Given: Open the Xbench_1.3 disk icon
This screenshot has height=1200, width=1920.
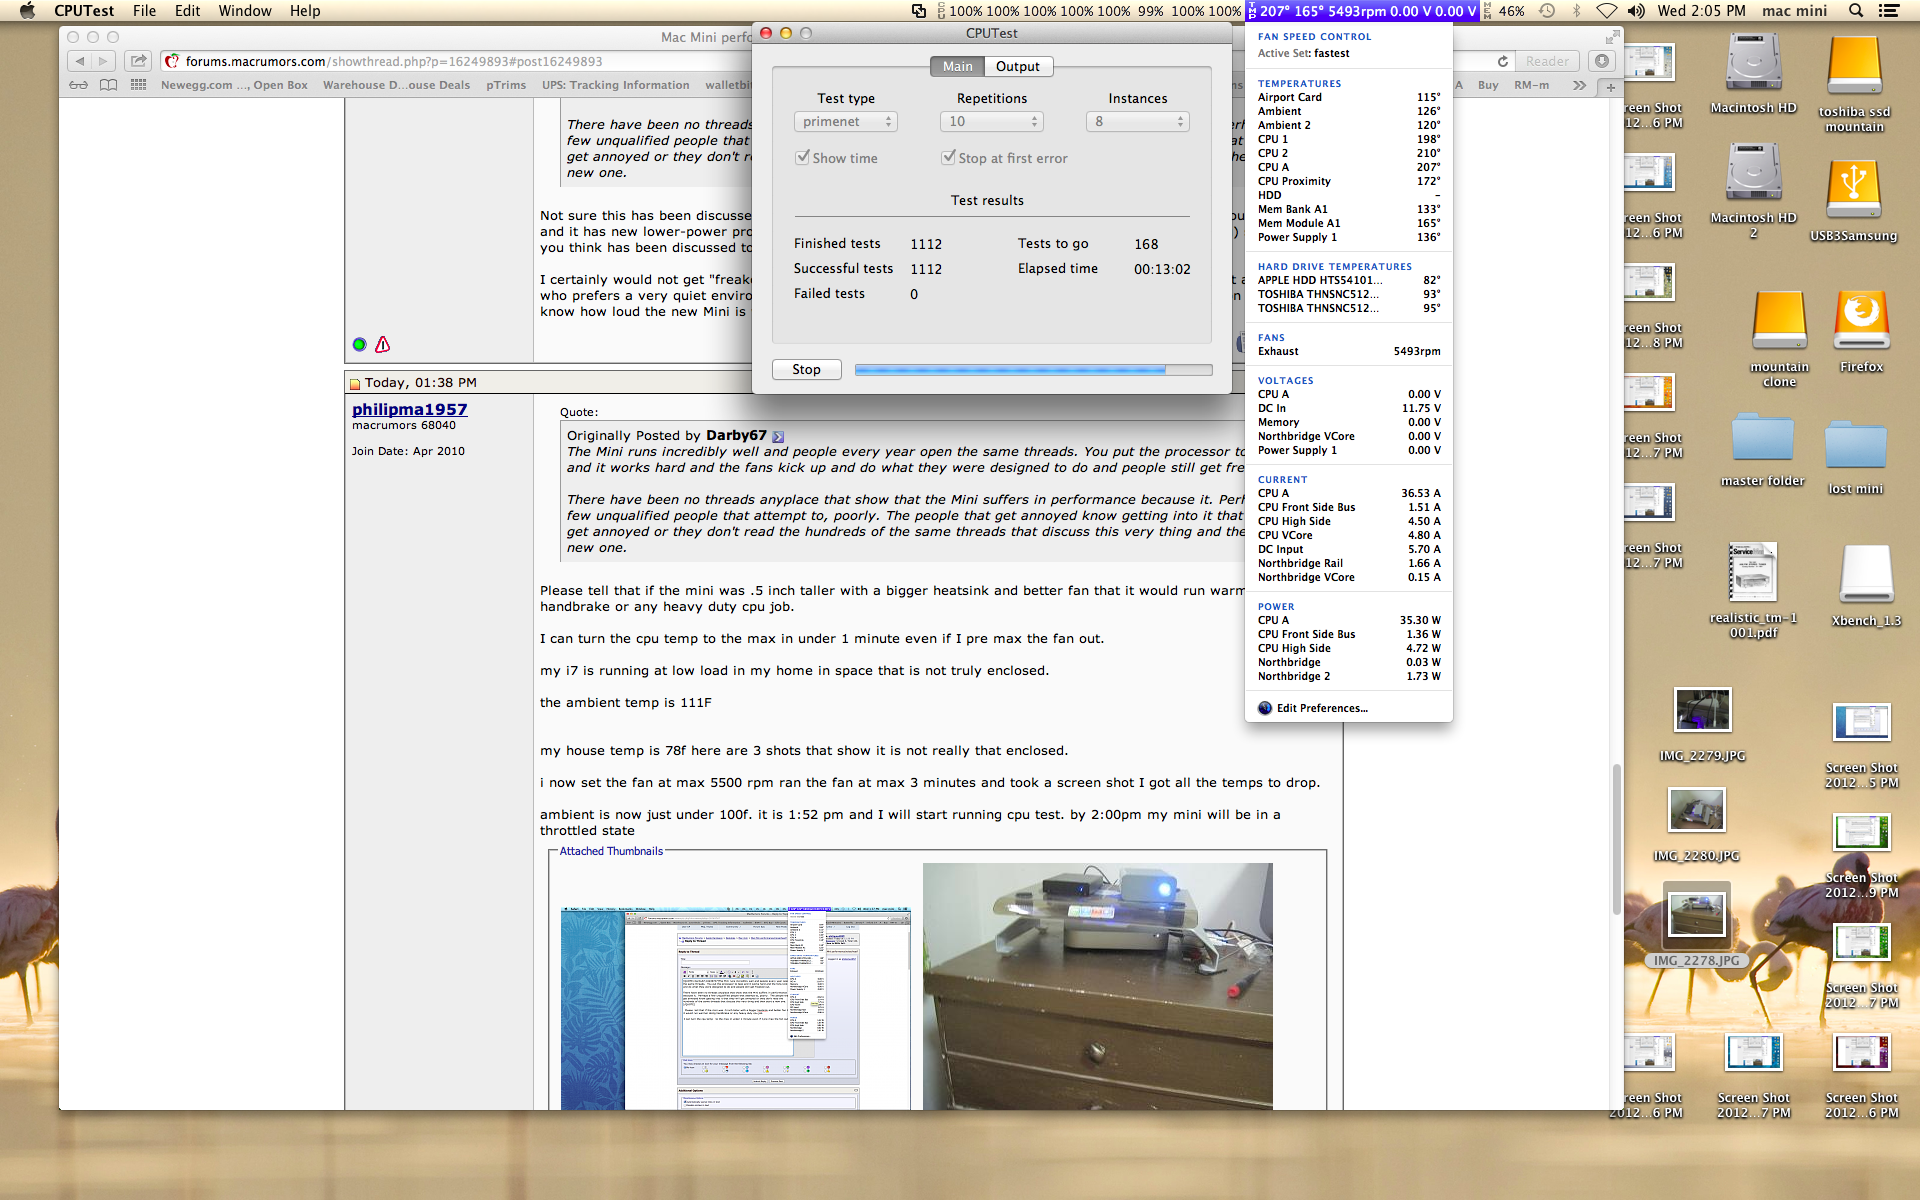Looking at the screenshot, I should [x=1865, y=575].
